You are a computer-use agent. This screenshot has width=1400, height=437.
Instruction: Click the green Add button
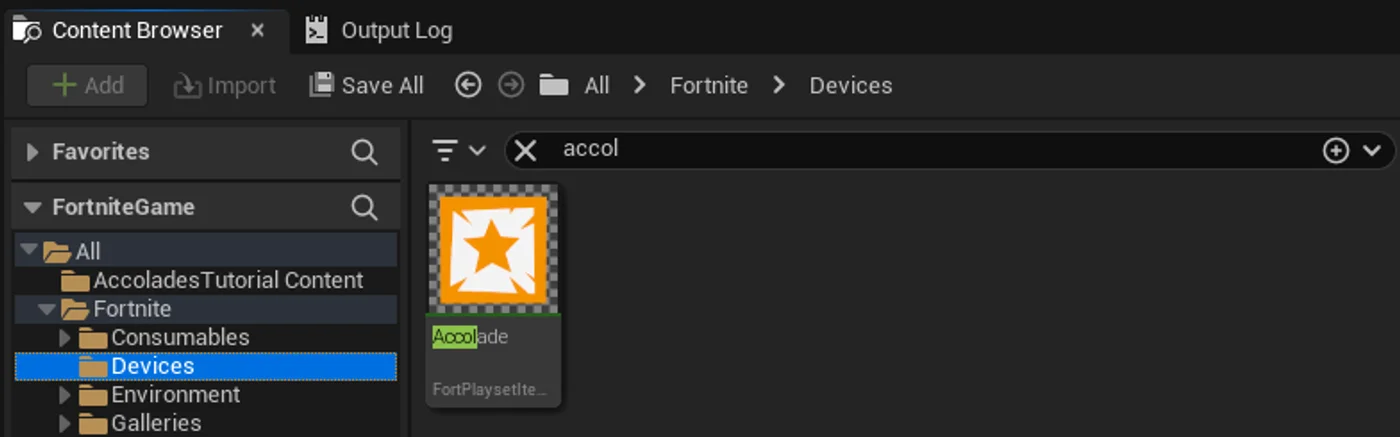(x=88, y=86)
